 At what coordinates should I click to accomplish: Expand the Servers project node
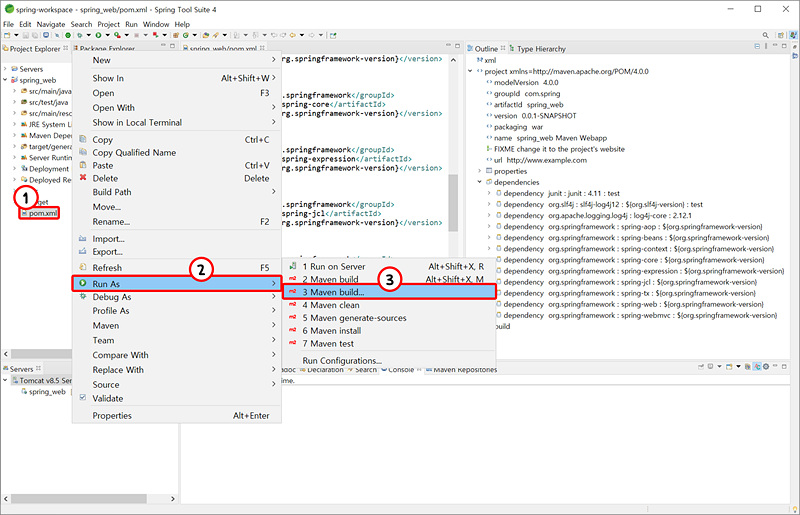pyautogui.click(x=5, y=69)
